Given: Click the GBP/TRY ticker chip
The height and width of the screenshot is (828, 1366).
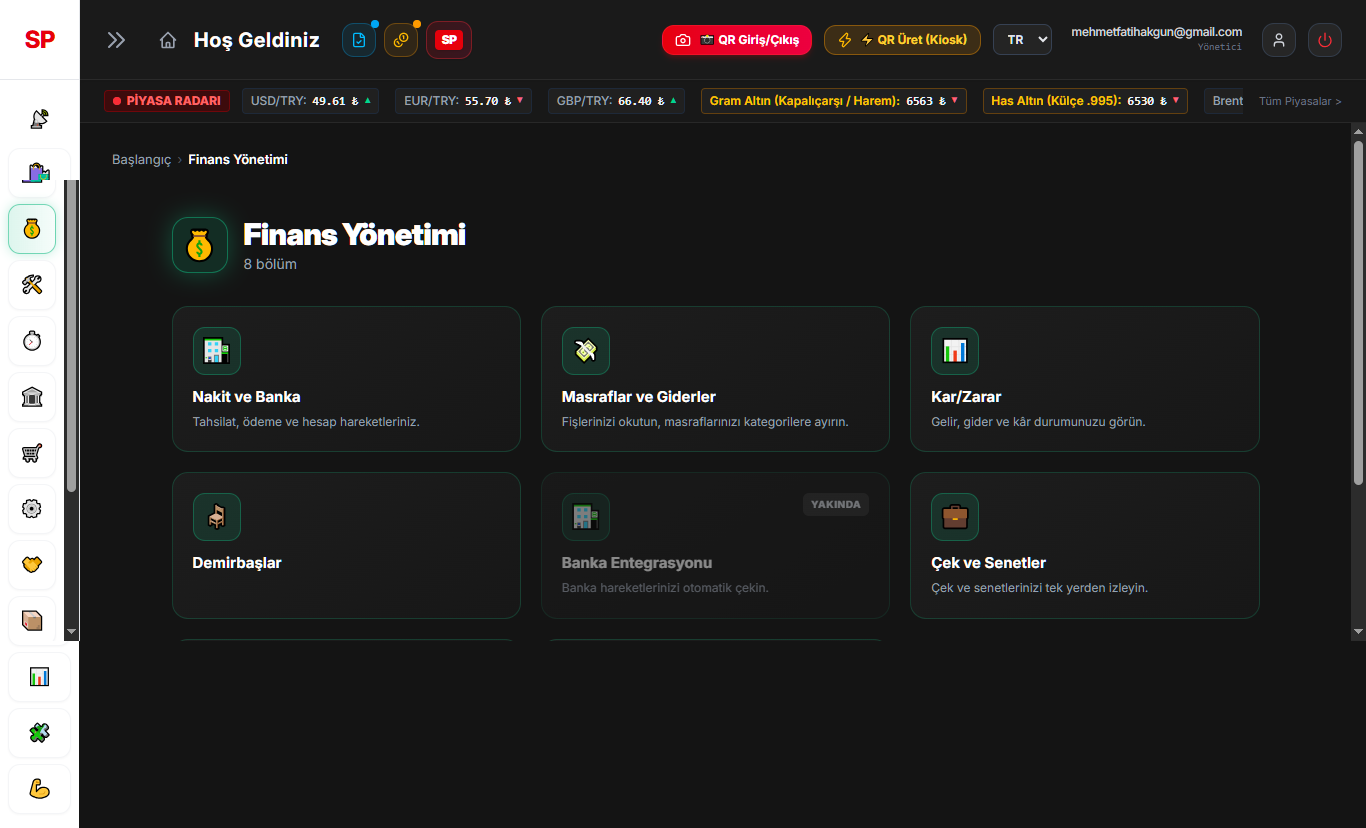Looking at the screenshot, I should (616, 101).
